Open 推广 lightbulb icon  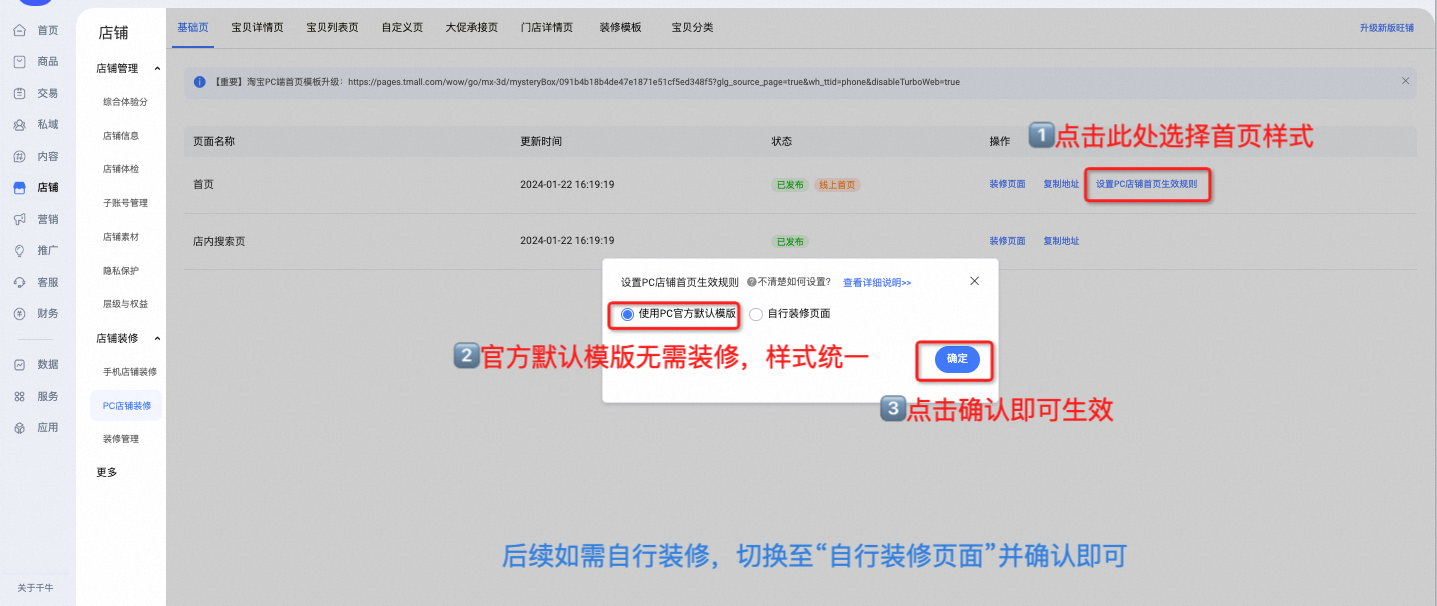(x=20, y=250)
